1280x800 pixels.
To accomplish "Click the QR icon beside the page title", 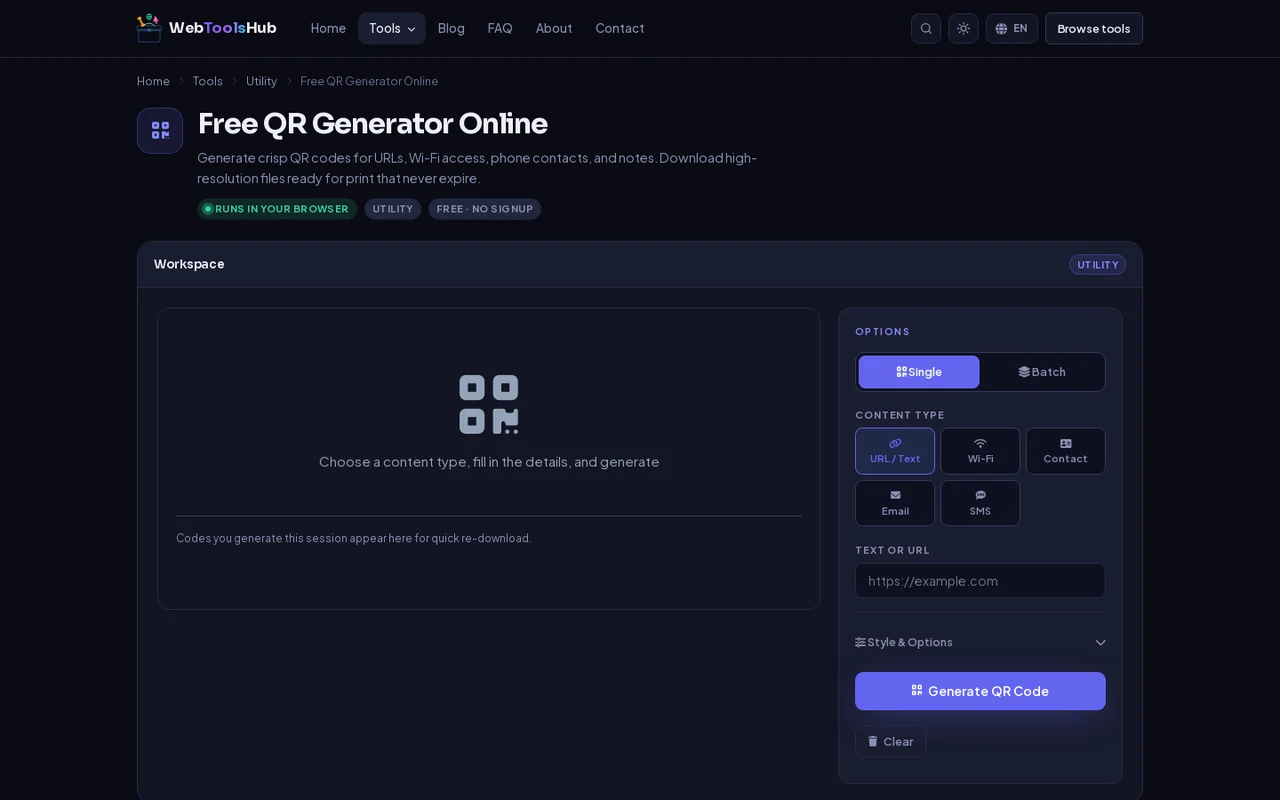I will point(160,131).
